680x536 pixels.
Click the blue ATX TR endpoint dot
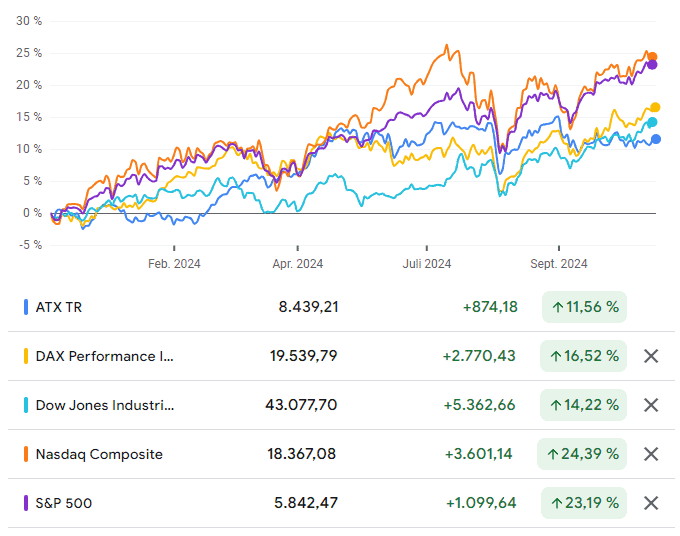click(656, 139)
